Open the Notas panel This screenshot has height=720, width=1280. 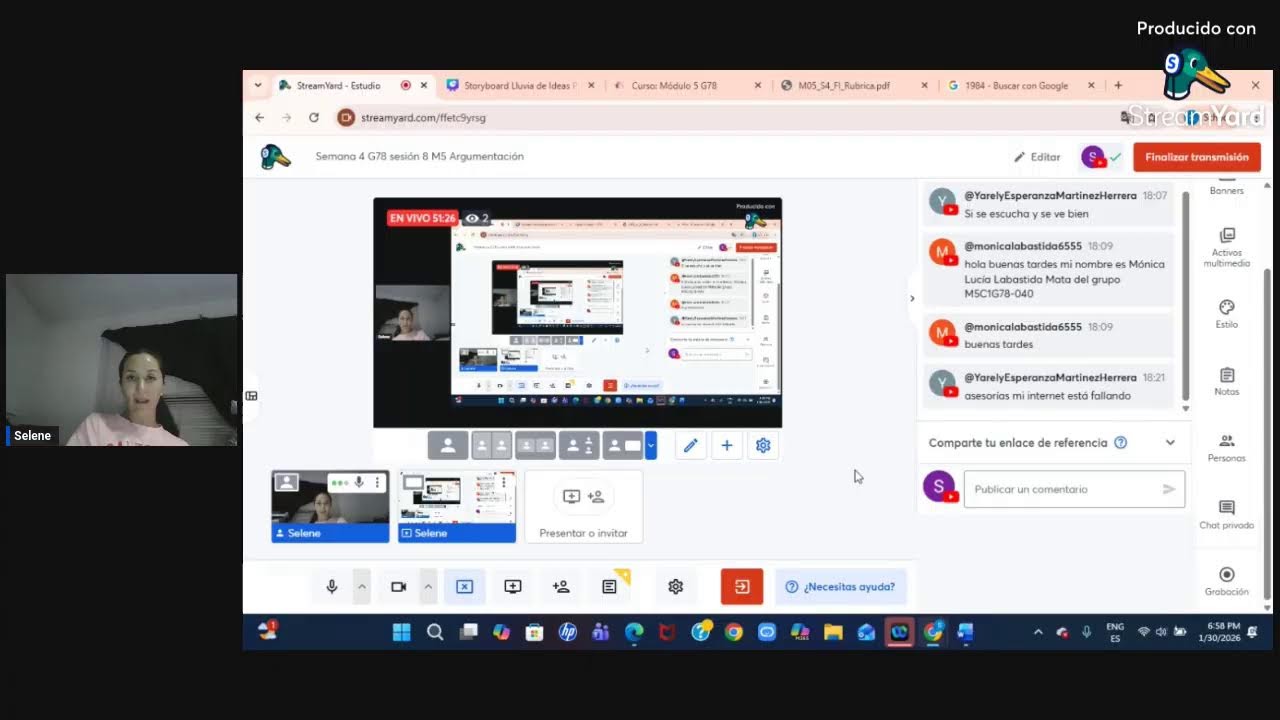pos(1227,381)
